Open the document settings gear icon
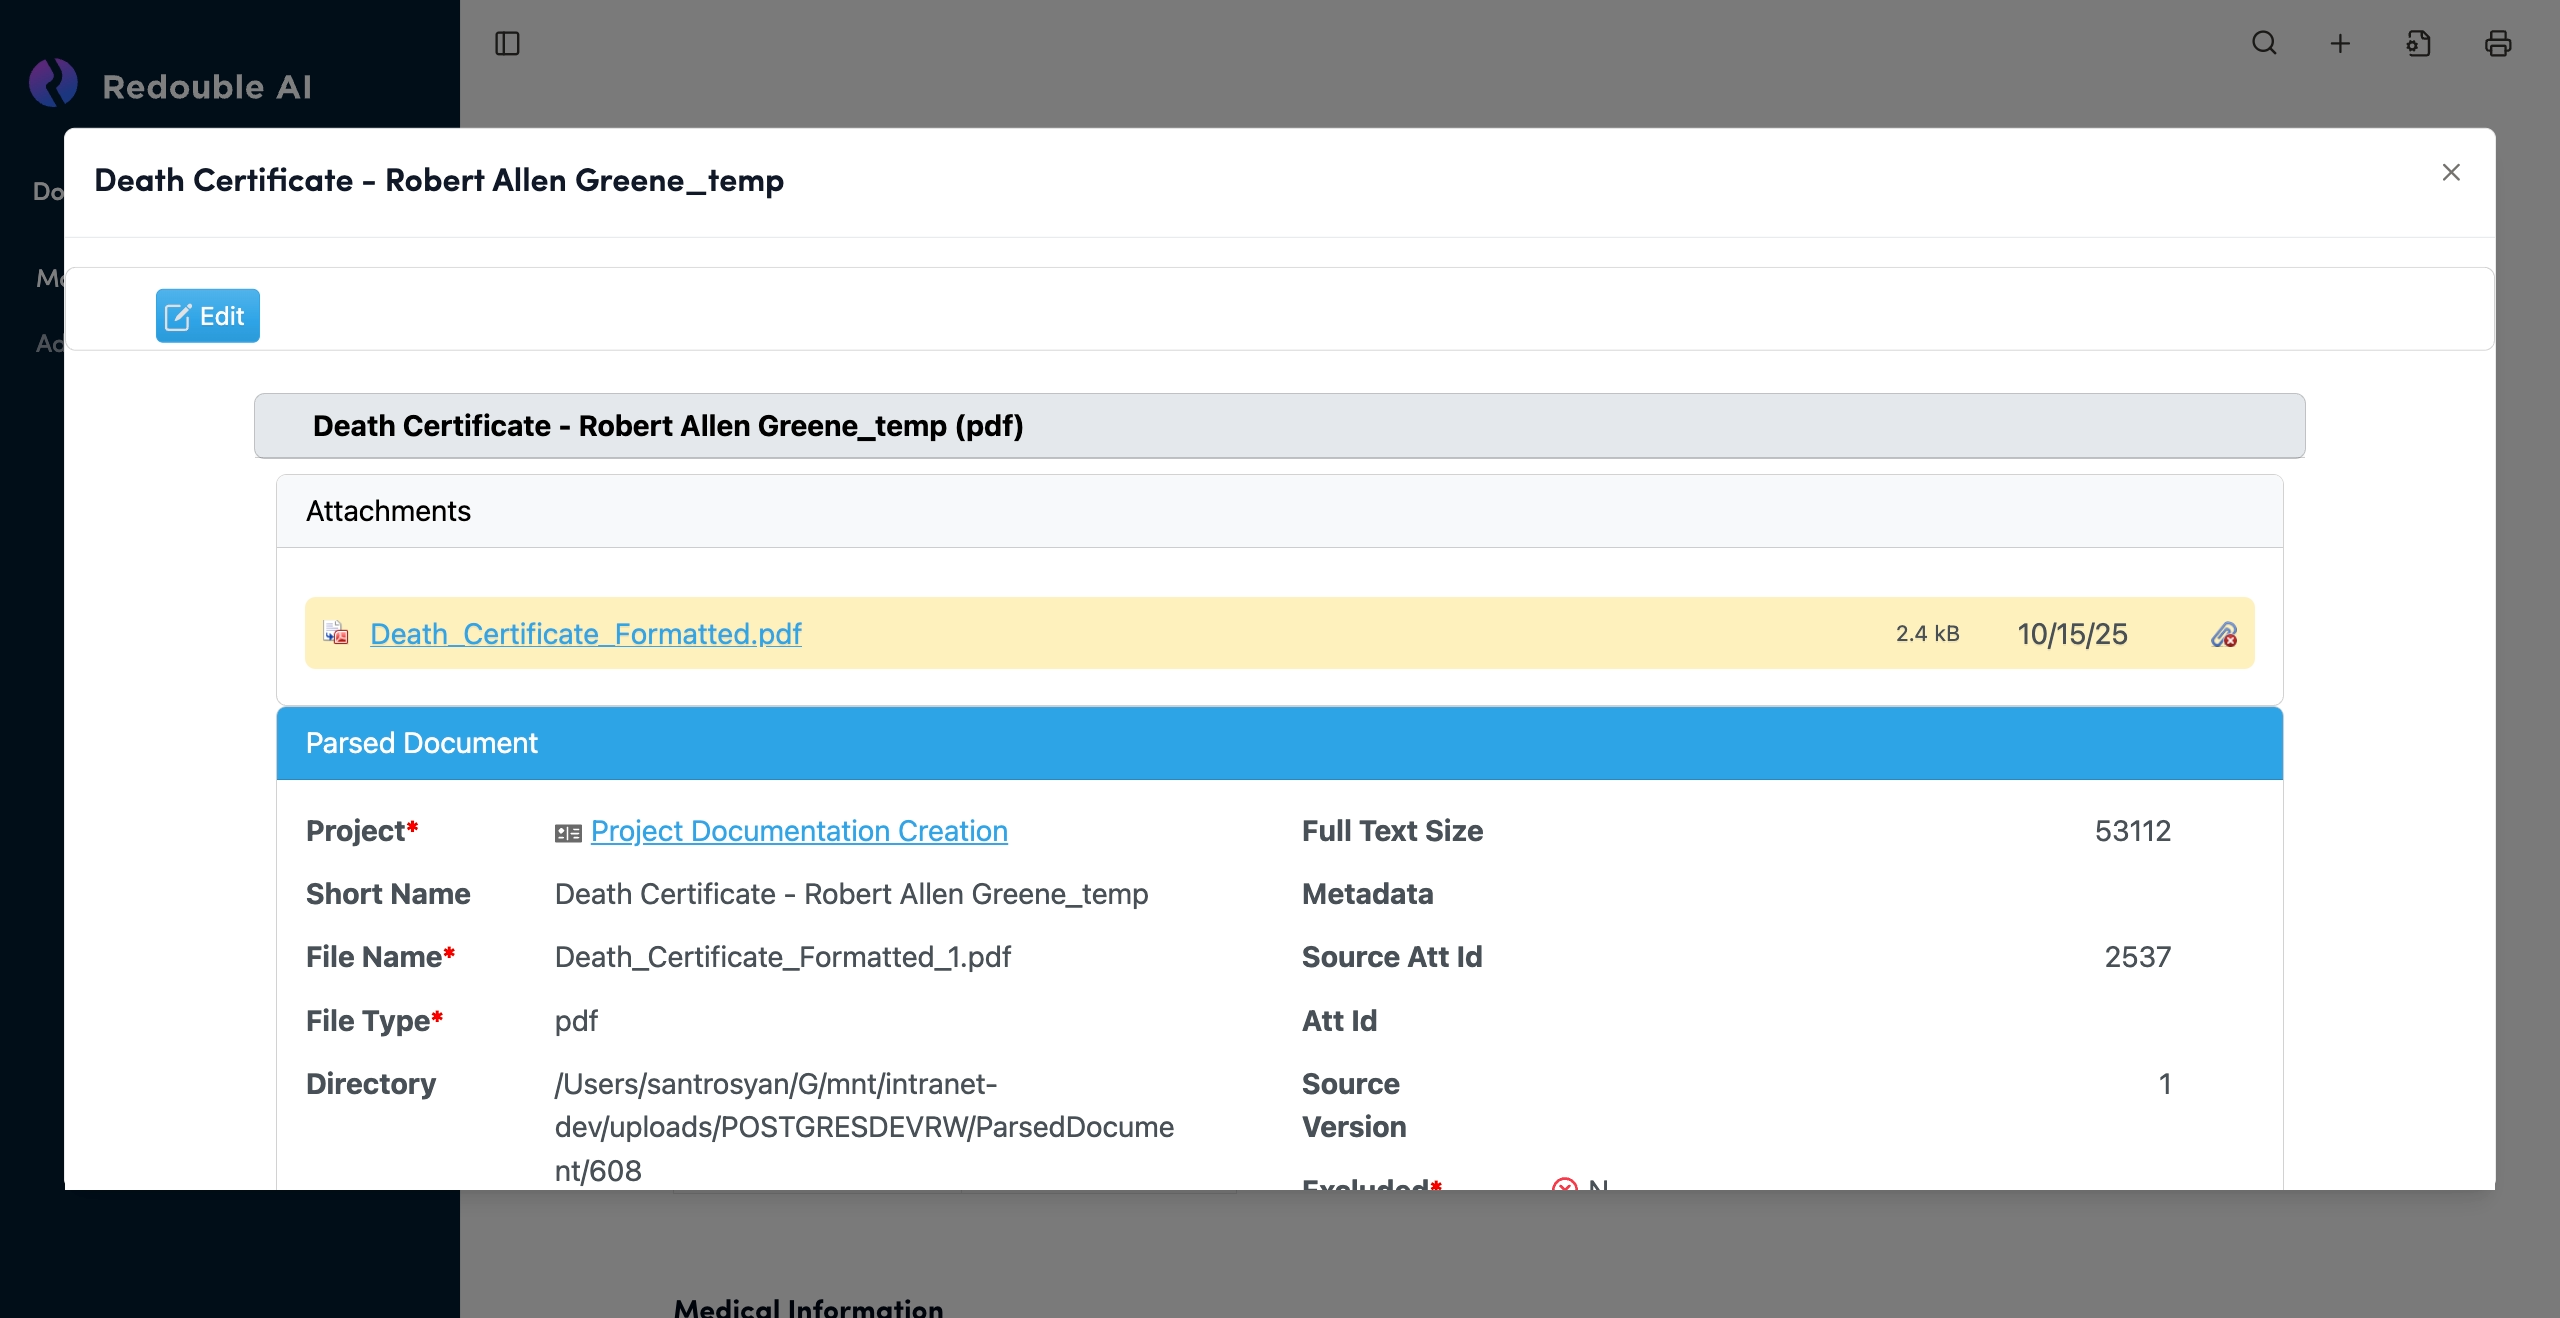The width and height of the screenshot is (2560, 1318). coord(2418,43)
